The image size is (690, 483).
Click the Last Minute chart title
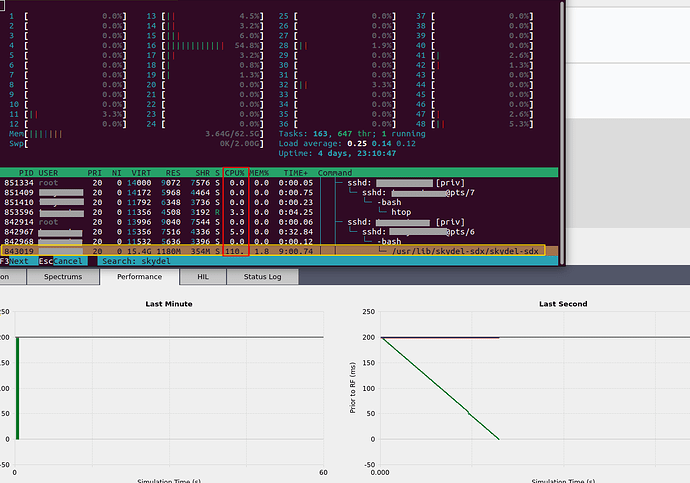[x=169, y=304]
